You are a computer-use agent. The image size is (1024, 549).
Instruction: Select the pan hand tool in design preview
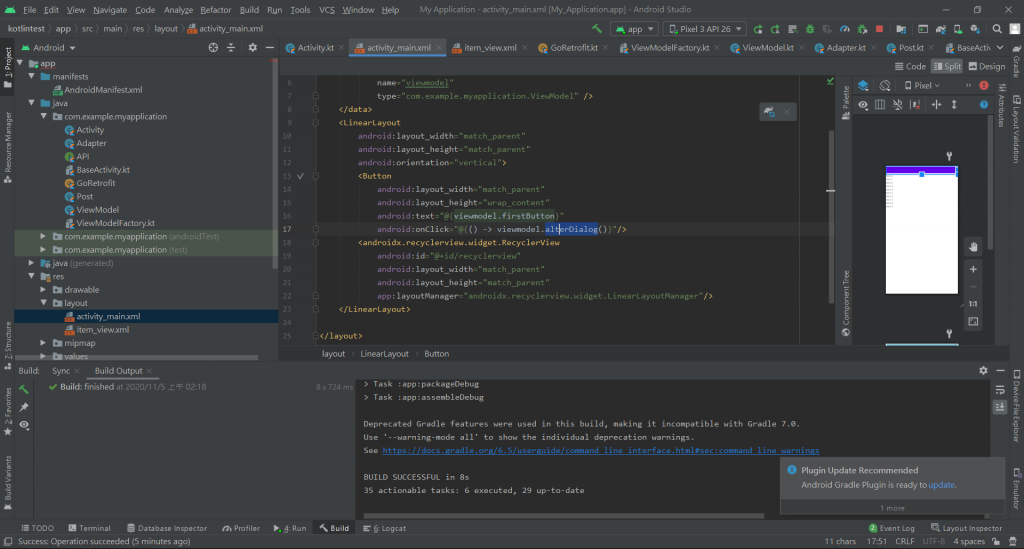[x=973, y=246]
